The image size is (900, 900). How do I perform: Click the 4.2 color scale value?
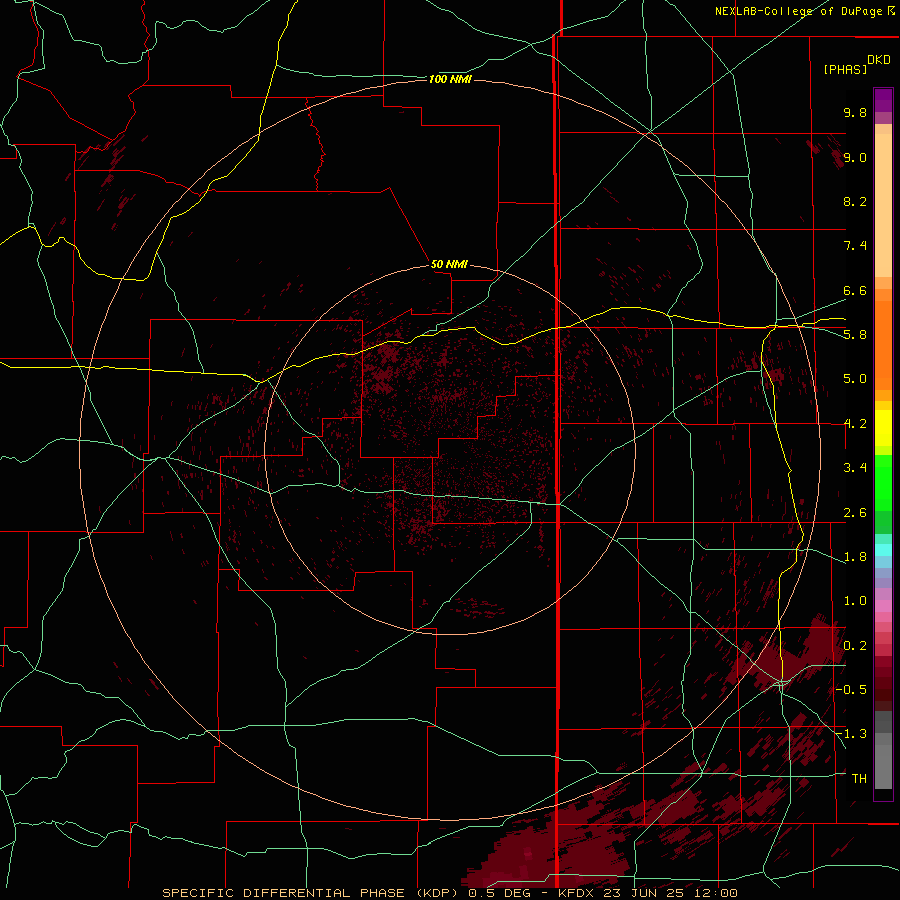pyautogui.click(x=855, y=424)
